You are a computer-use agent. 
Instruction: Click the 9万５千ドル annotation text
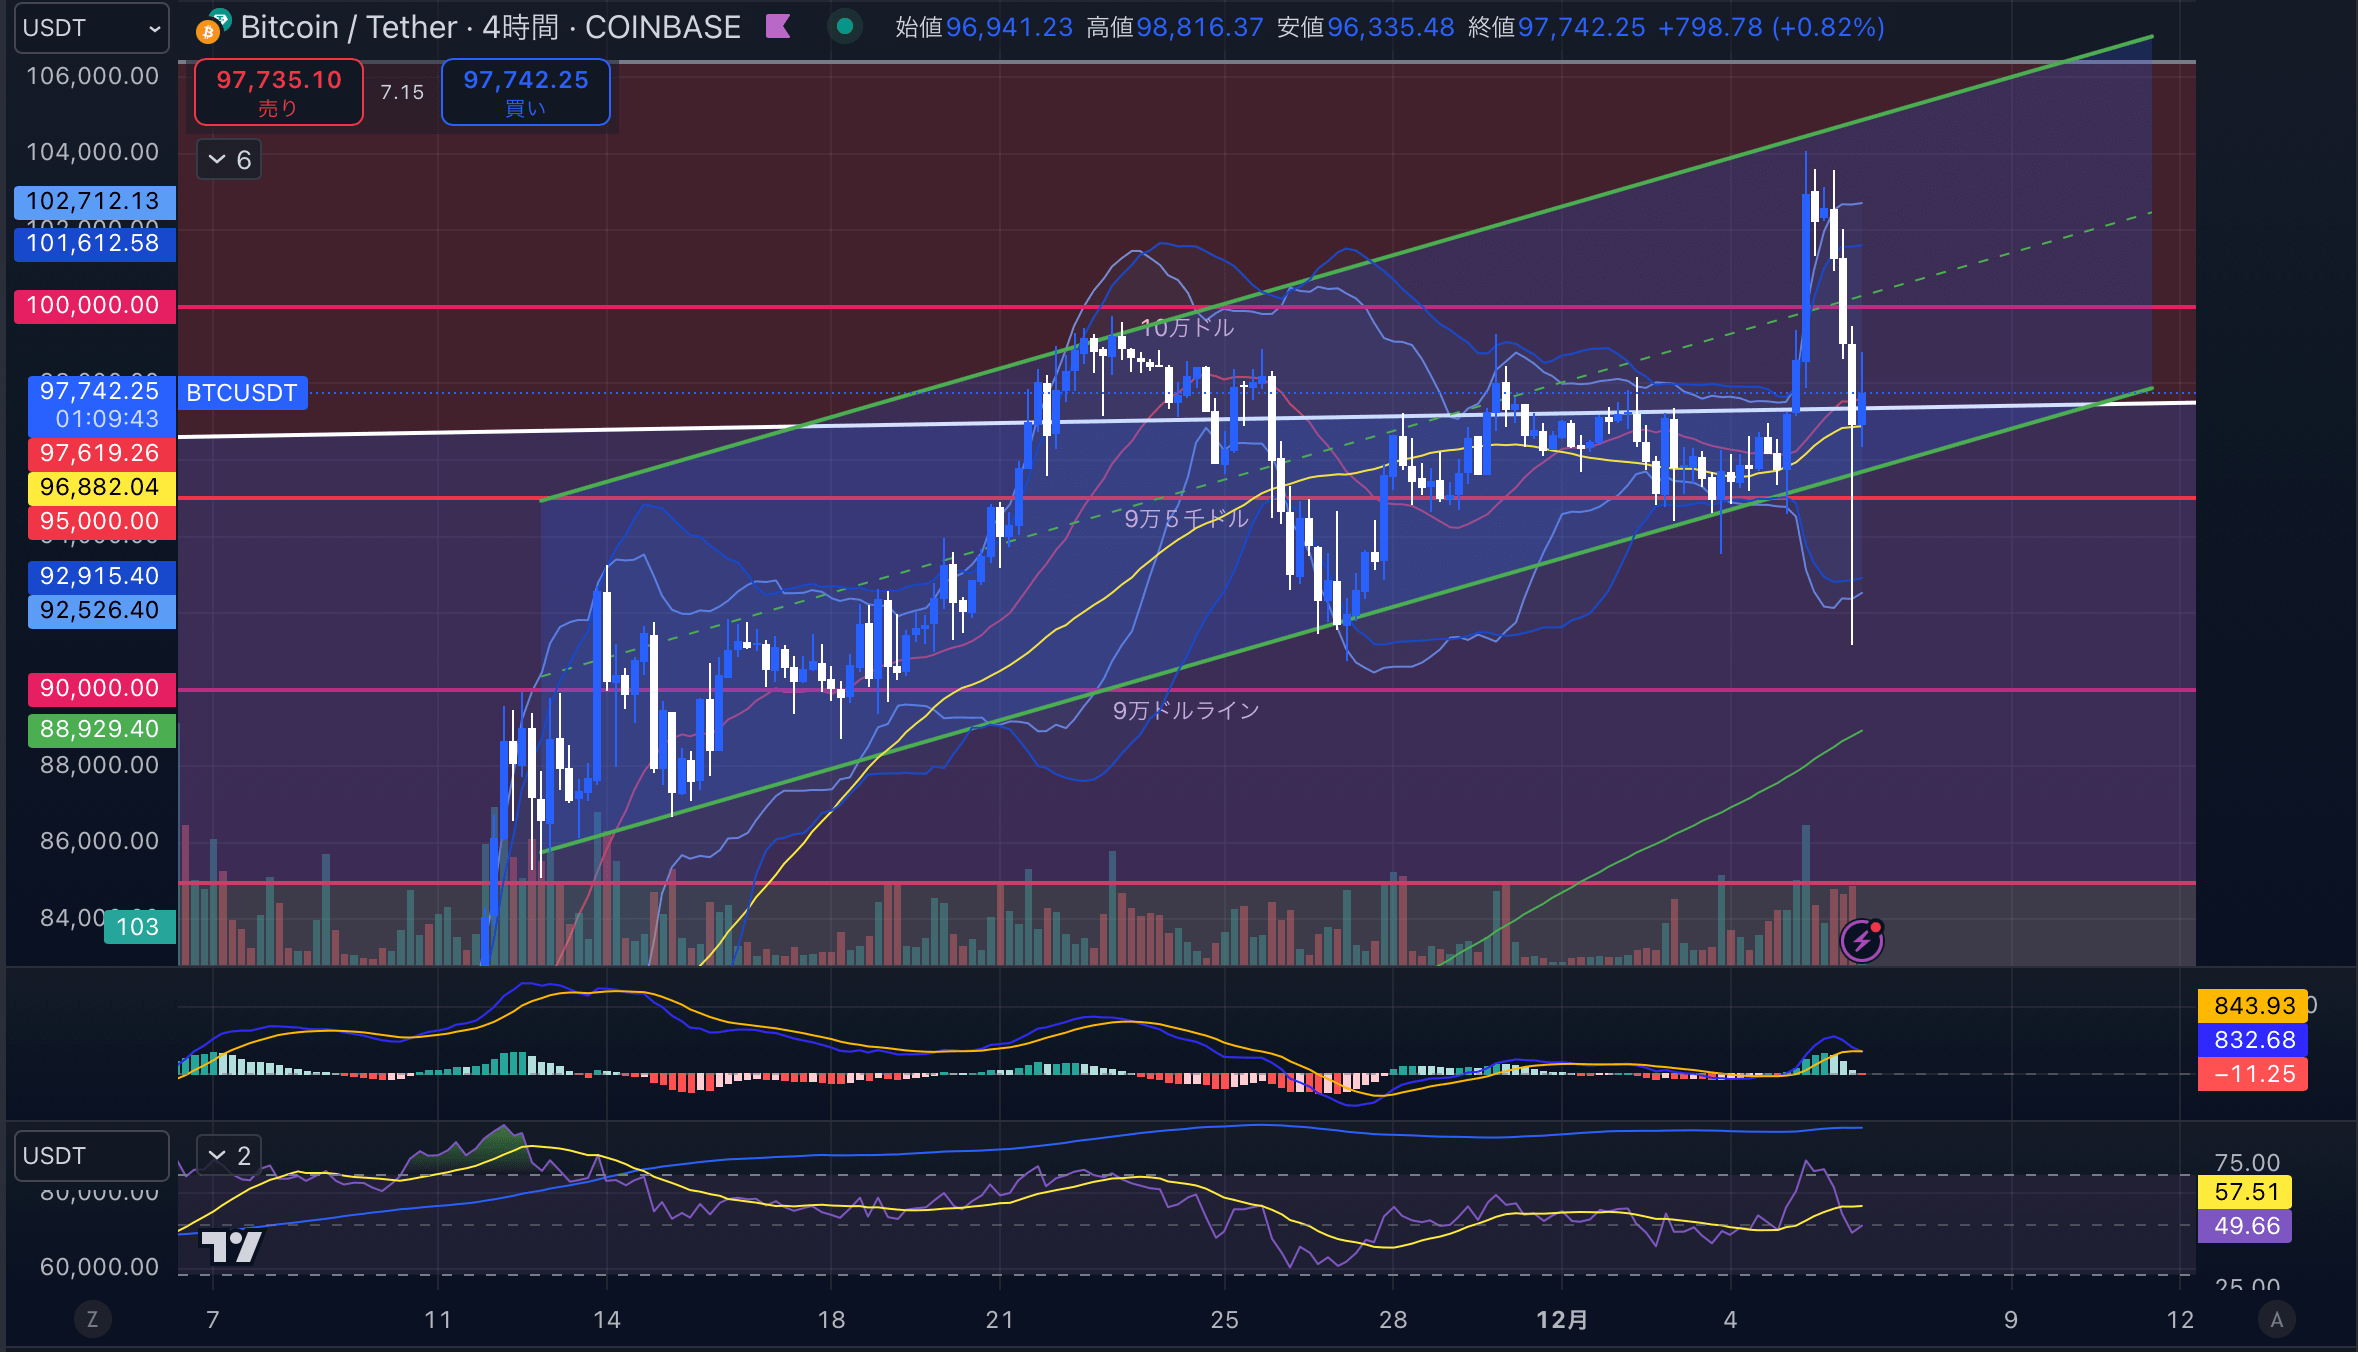(x=1187, y=518)
